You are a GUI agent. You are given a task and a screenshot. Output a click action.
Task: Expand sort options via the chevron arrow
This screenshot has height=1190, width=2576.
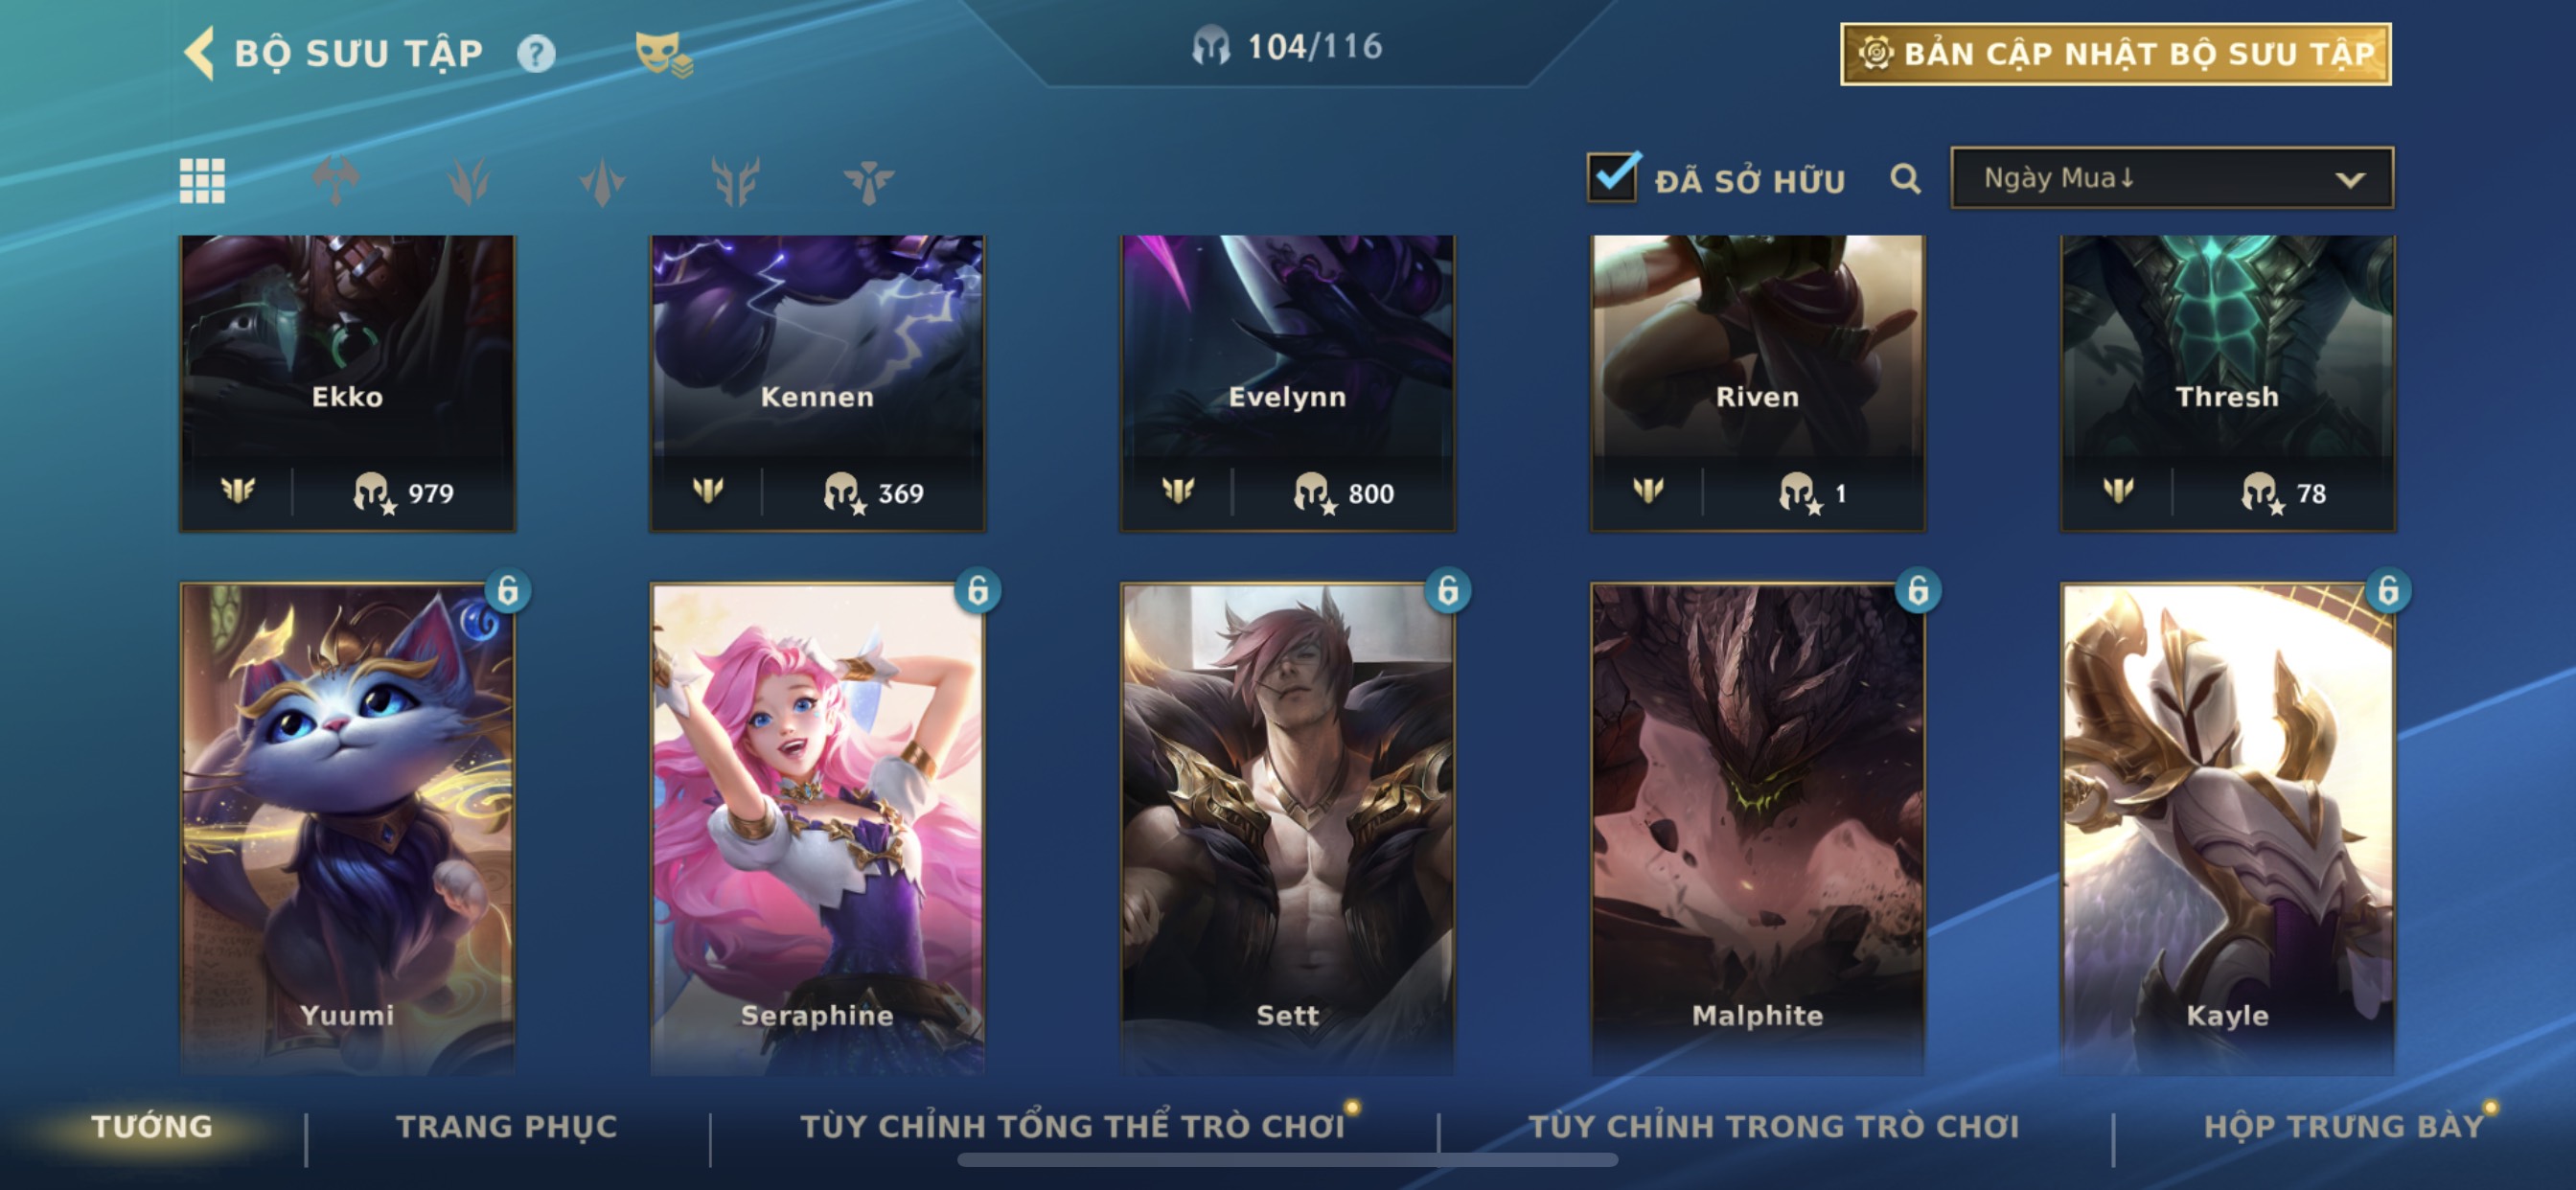coord(2349,180)
